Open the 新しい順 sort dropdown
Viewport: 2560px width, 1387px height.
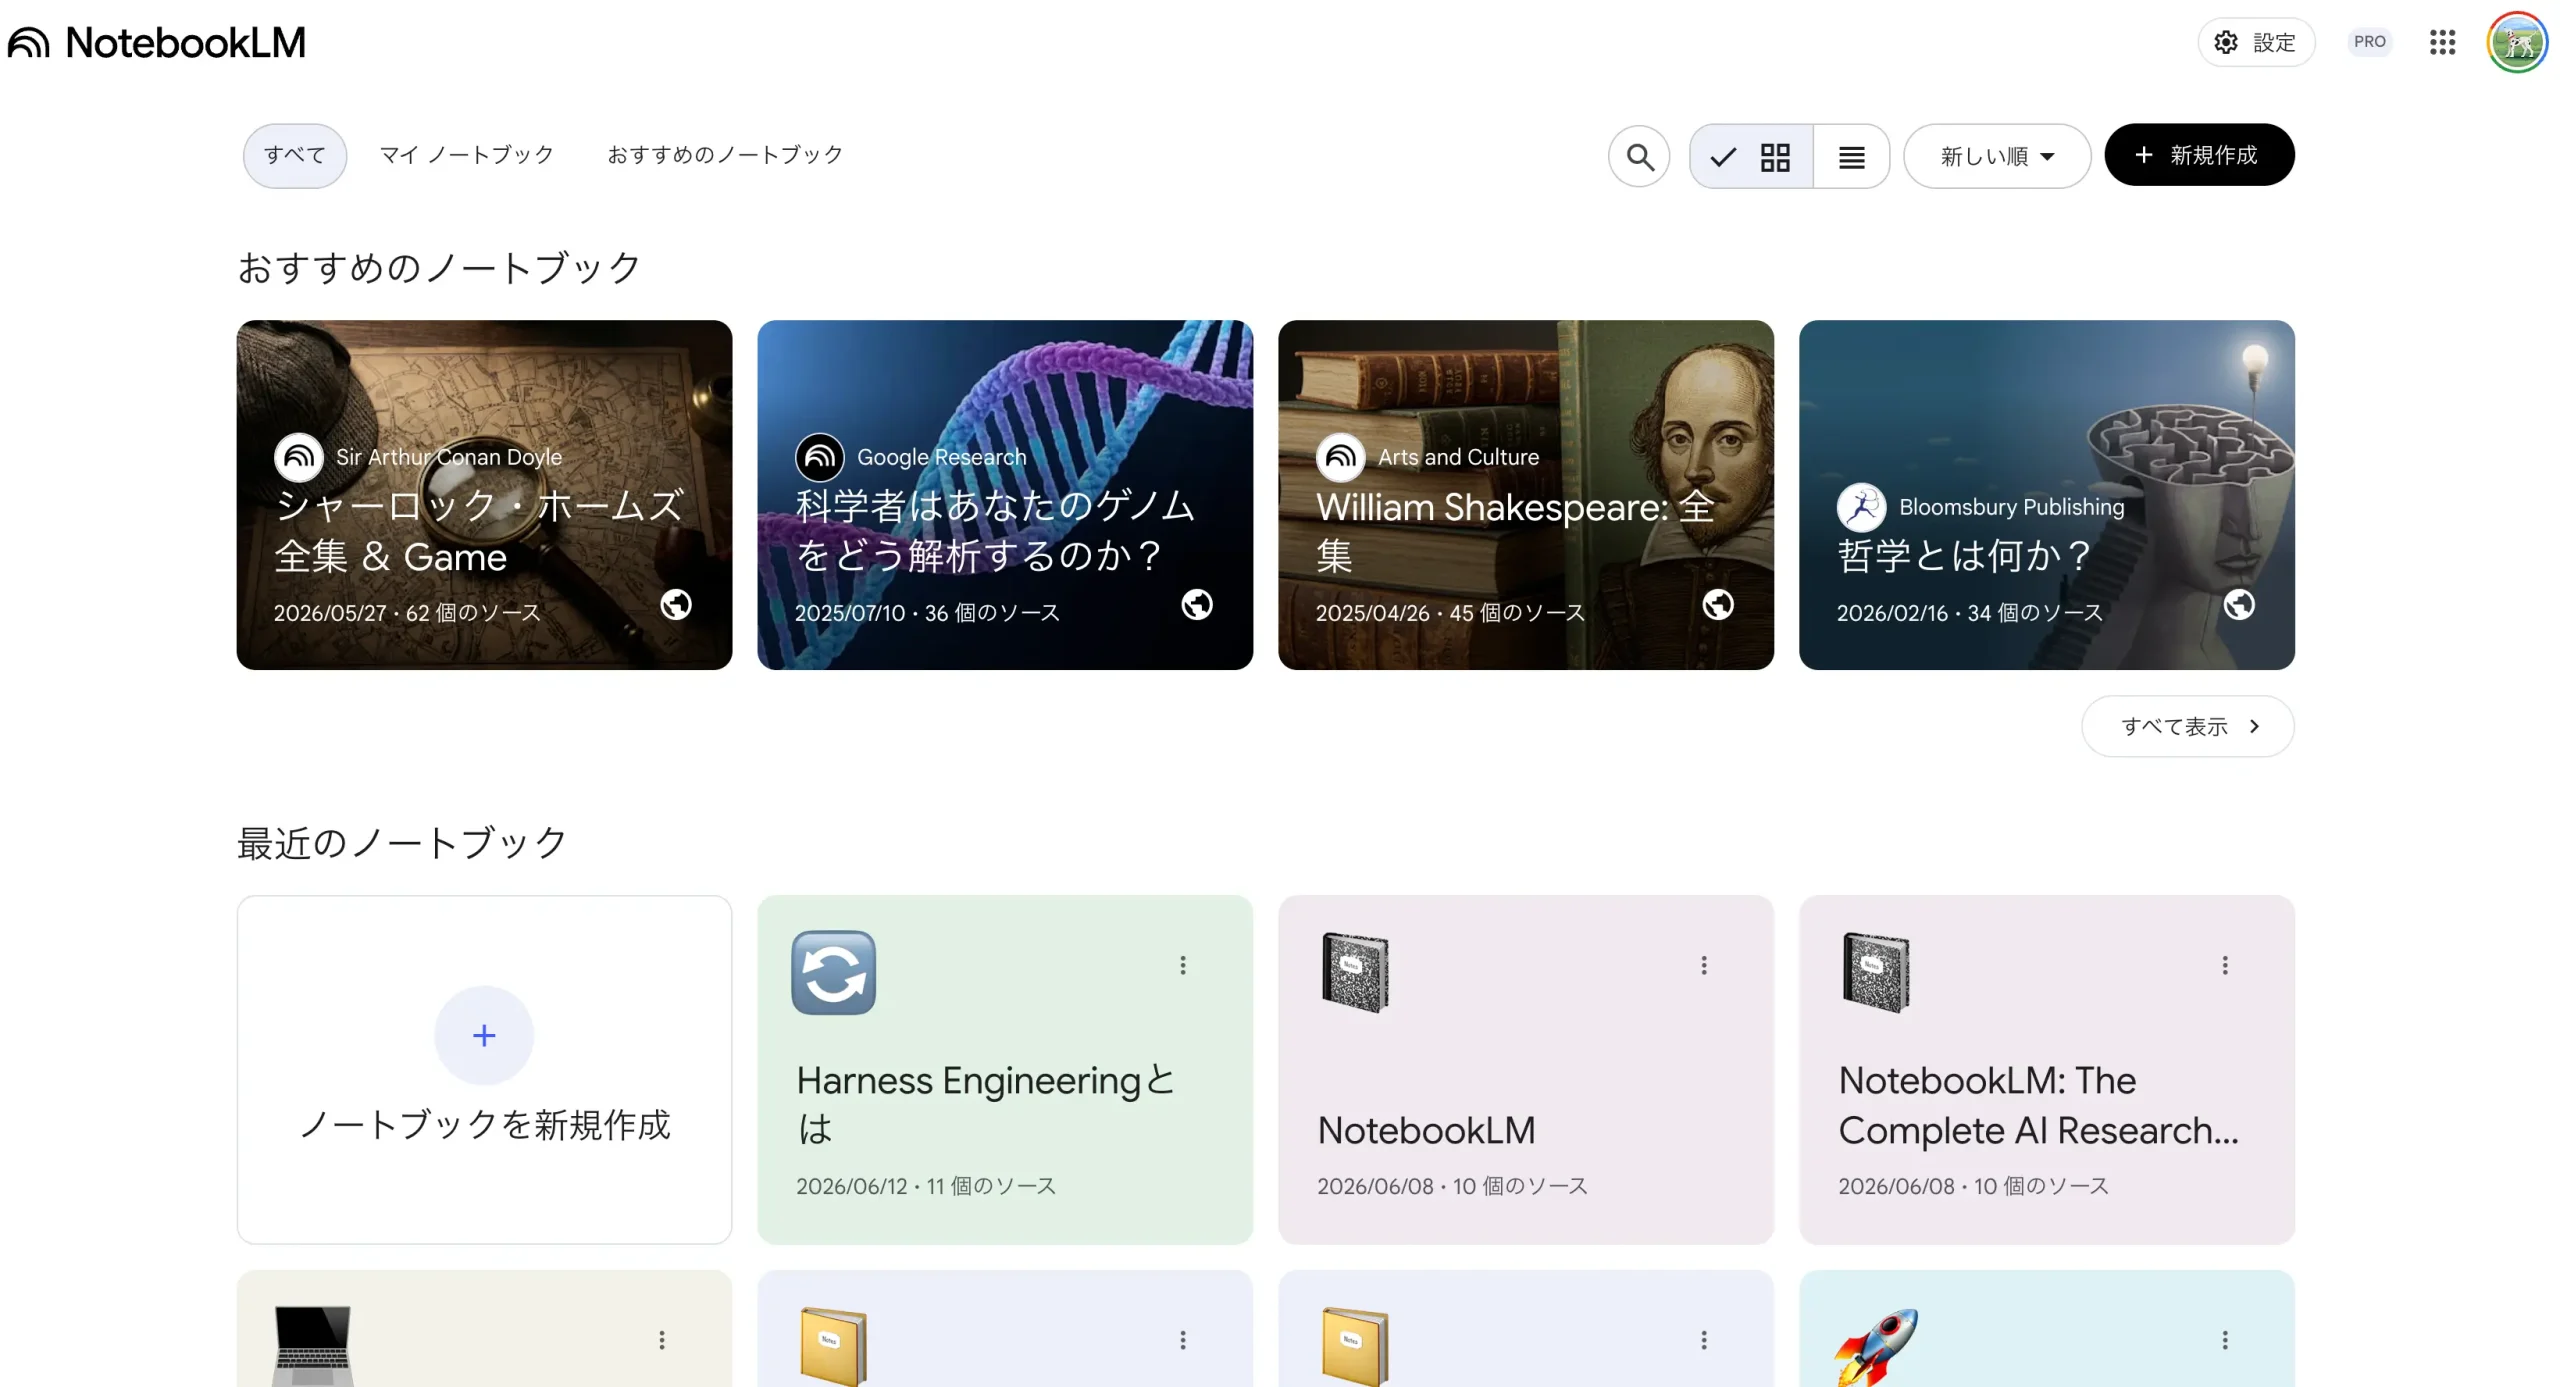pyautogui.click(x=1996, y=156)
